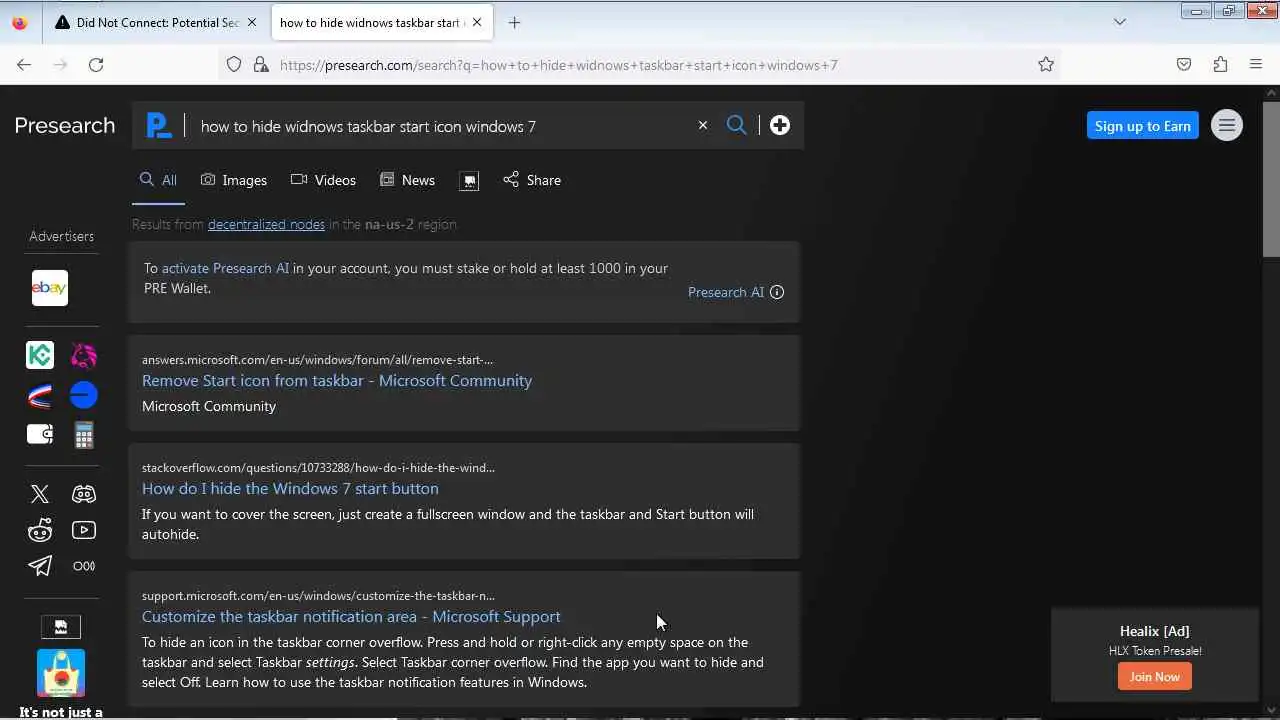This screenshot has height=720, width=1280.
Task: Open Remove Start icon from taskbar result
Action: point(337,380)
